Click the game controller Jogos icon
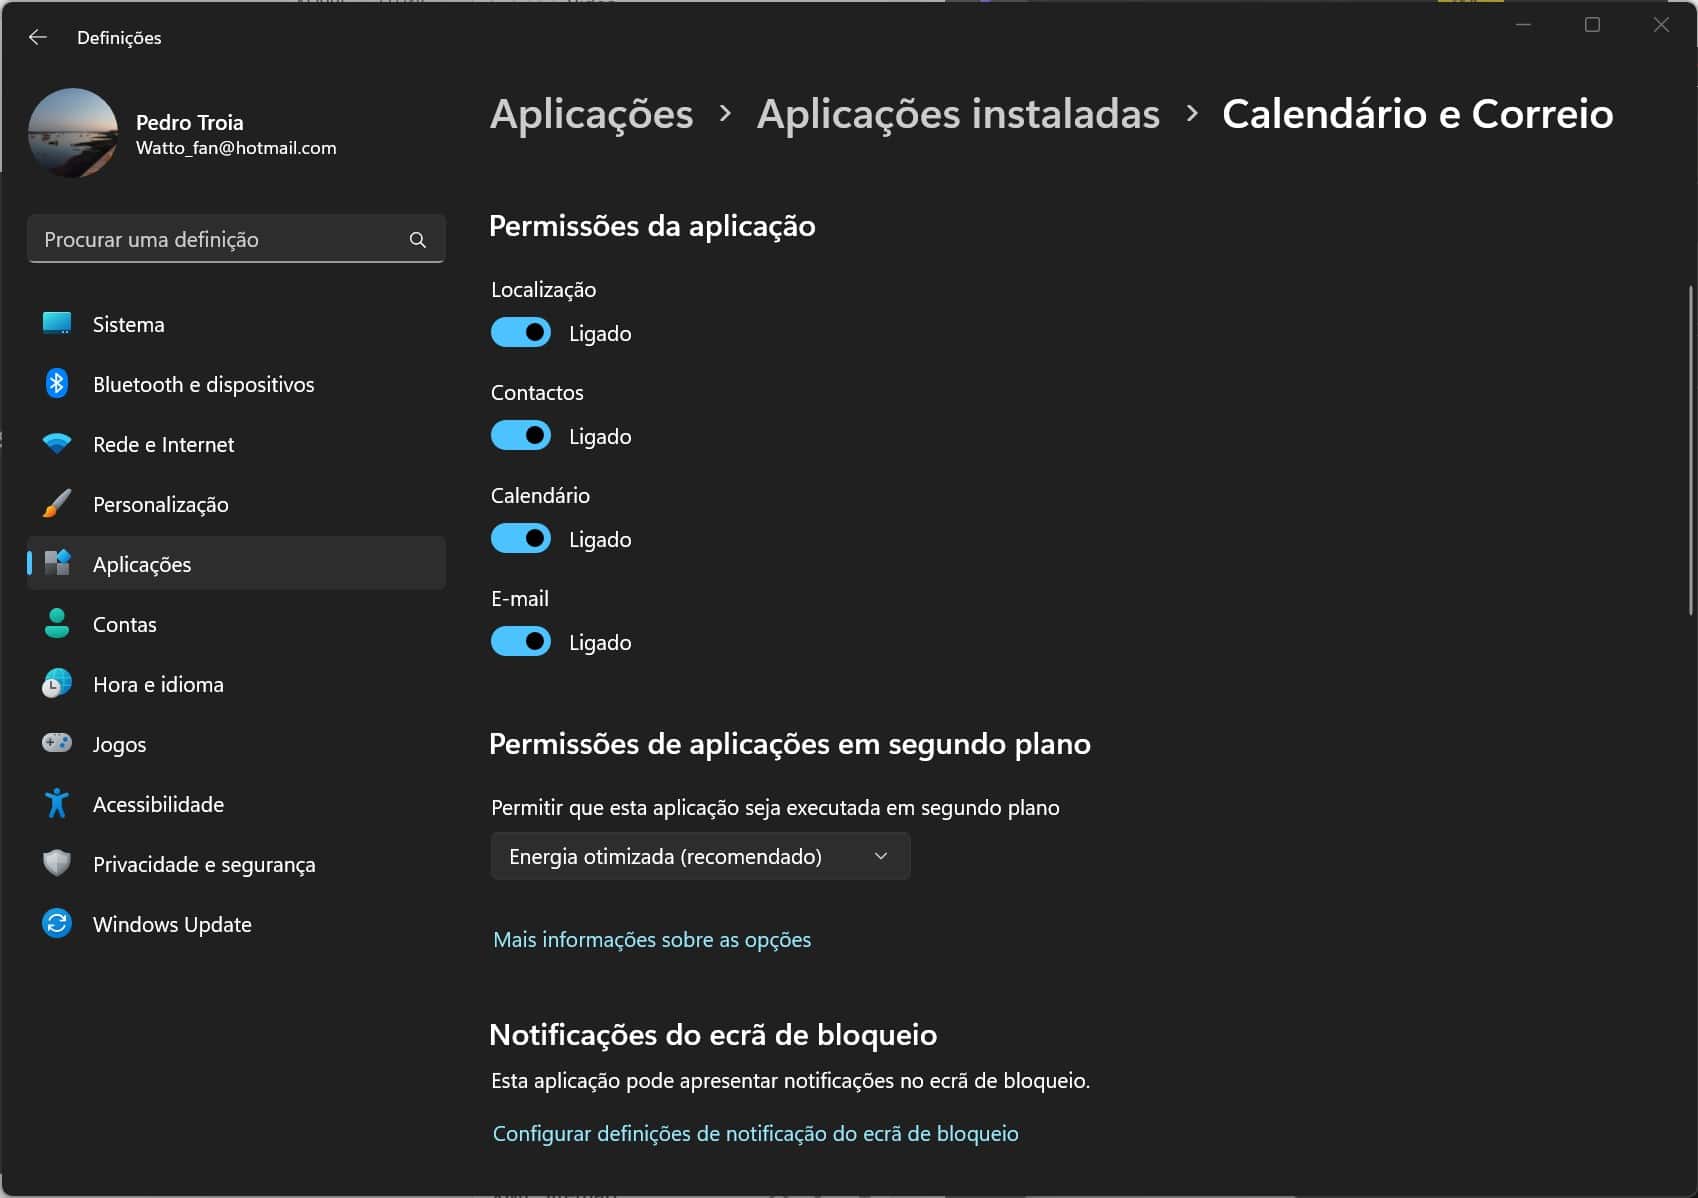The width and height of the screenshot is (1698, 1198). pos(57,743)
